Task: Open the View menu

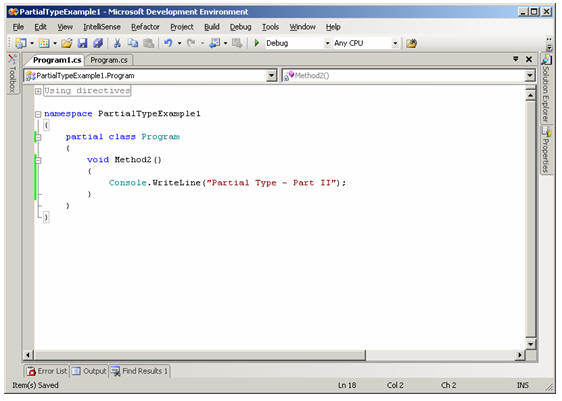Action: click(x=65, y=27)
